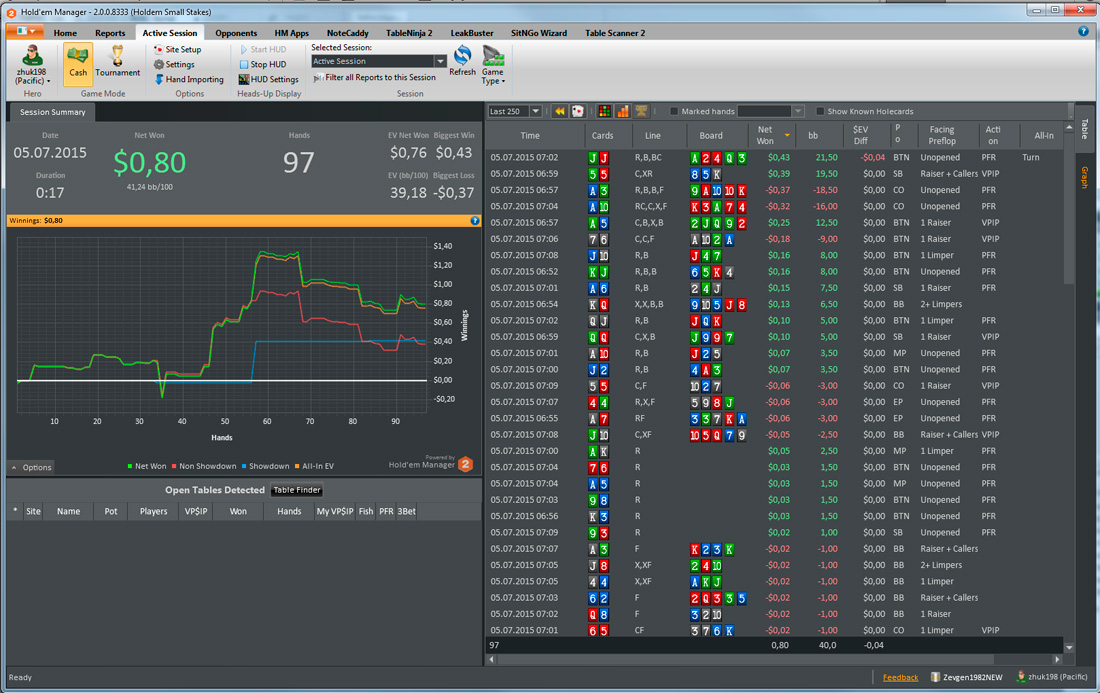Sort hands by bb column
This screenshot has height=693, width=1100.
coord(813,136)
